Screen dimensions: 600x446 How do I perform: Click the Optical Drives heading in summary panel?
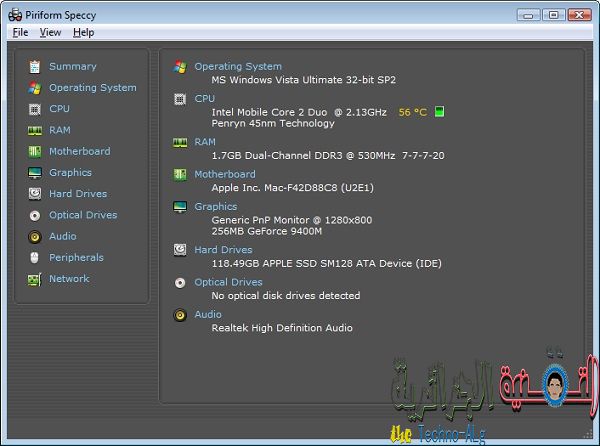click(228, 282)
